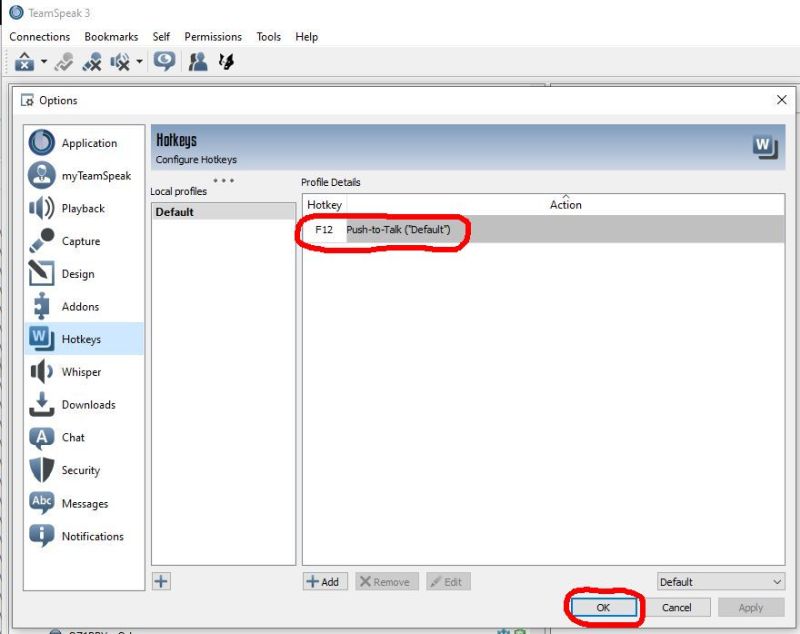
Task: Sort by the Action column header
Action: pos(565,205)
